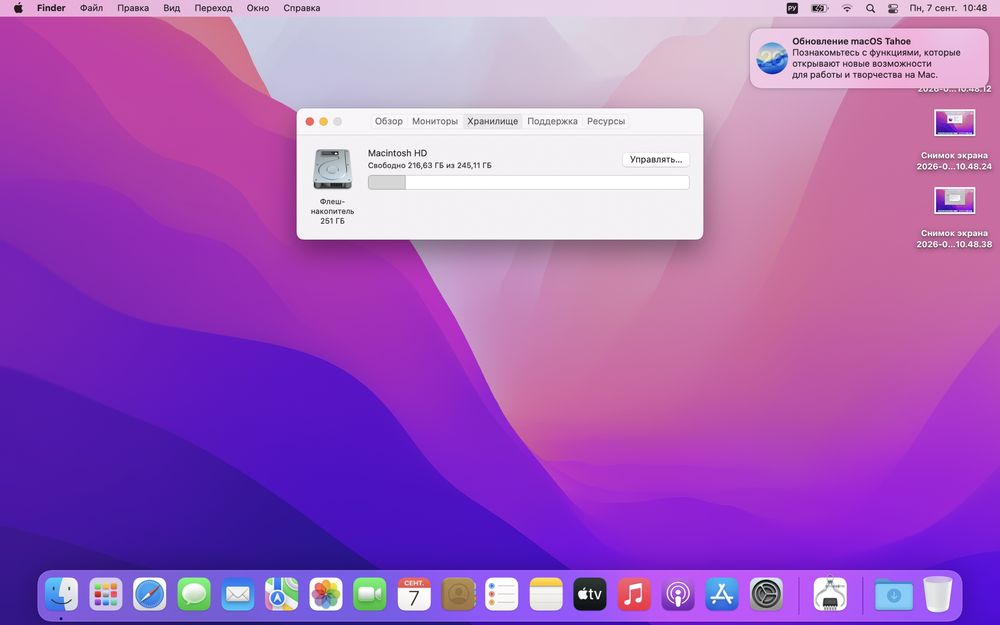
Task: Open Contacts app in the Dock
Action: click(x=458, y=594)
